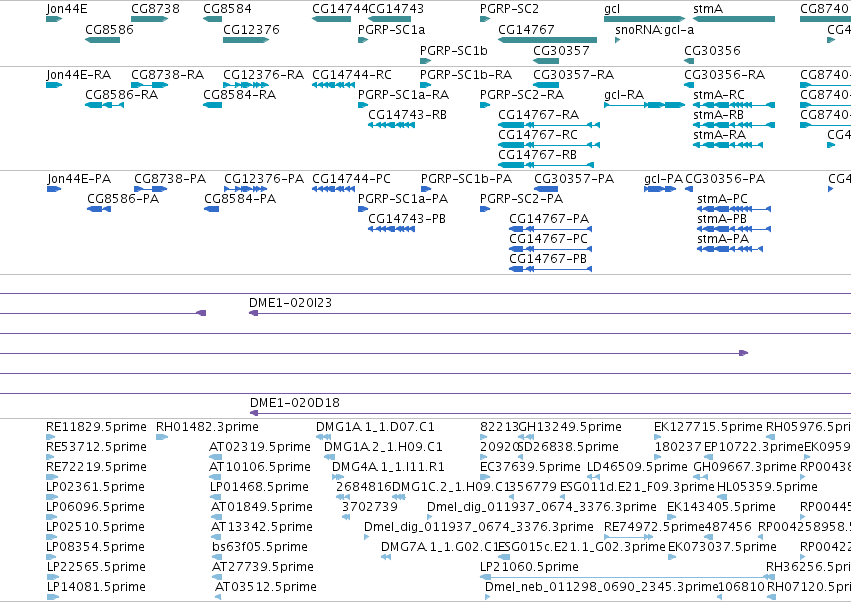
Task: Click protein stmA-PA
Action: point(723,239)
